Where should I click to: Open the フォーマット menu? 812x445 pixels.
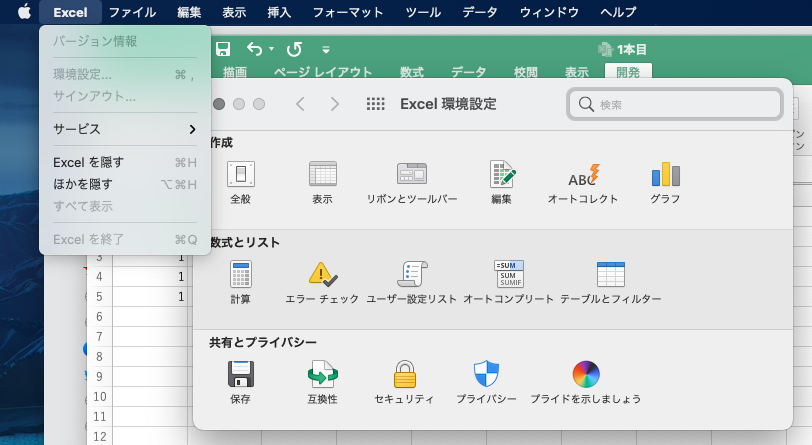[x=347, y=12]
